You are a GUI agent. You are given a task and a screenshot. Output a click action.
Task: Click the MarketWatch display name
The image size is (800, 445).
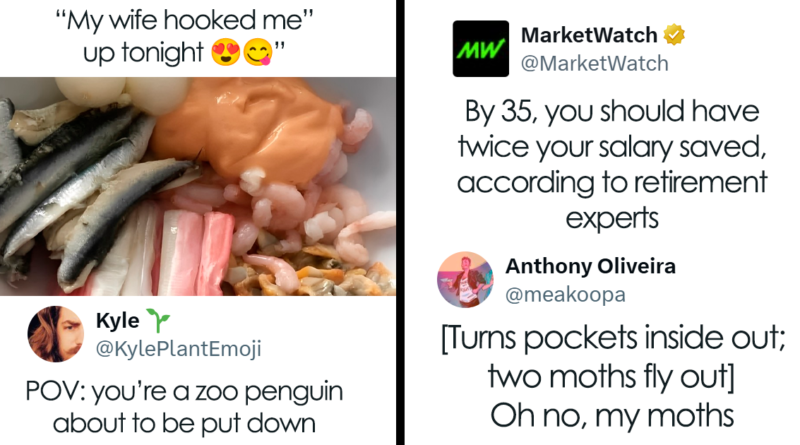tap(589, 35)
